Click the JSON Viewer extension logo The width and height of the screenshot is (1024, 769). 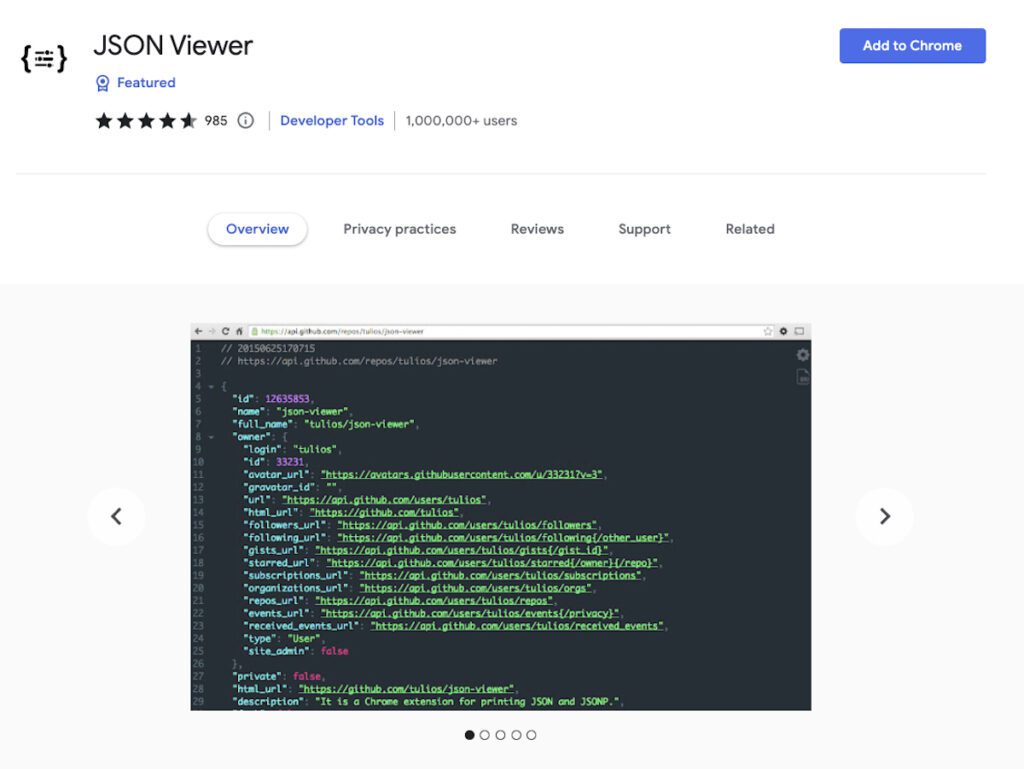tap(44, 59)
